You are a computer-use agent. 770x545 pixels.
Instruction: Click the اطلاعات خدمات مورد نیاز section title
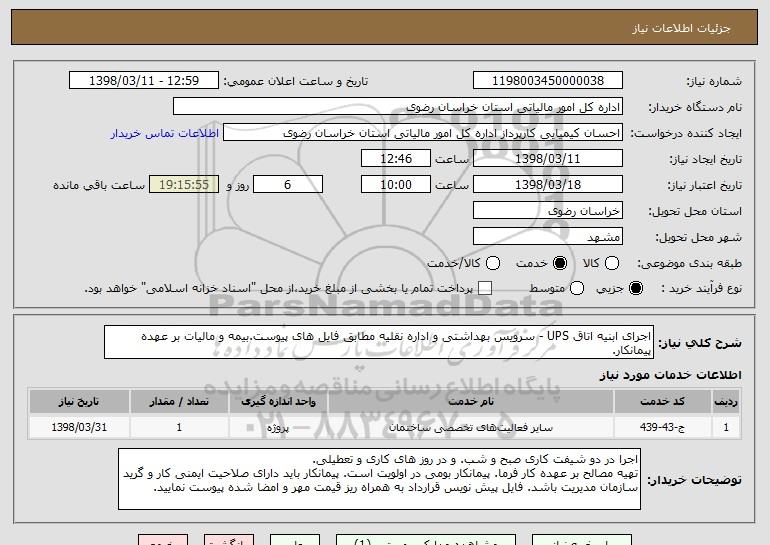click(670, 375)
